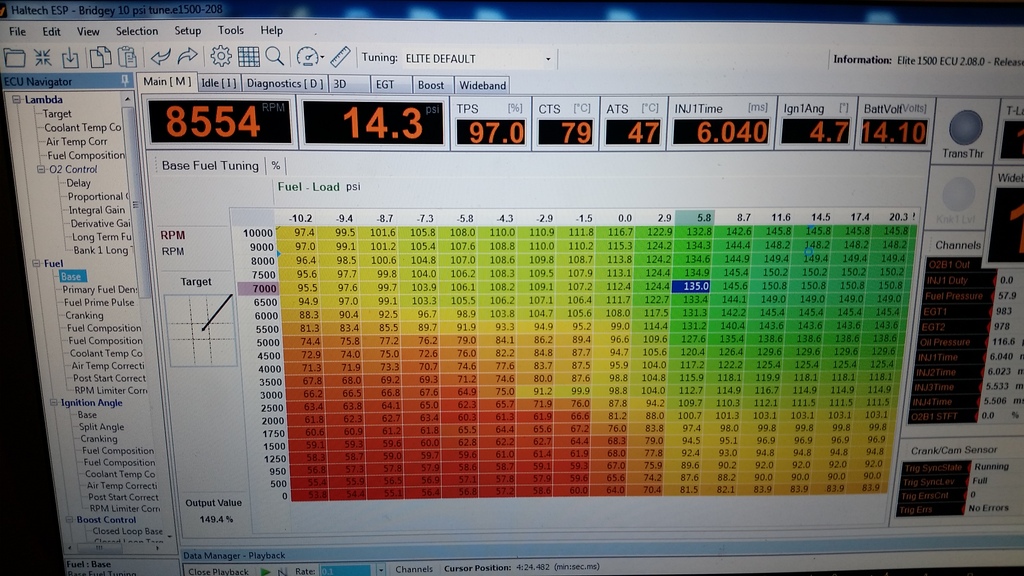
Task: Click the download-to-tray toolbar icon
Action: point(70,58)
